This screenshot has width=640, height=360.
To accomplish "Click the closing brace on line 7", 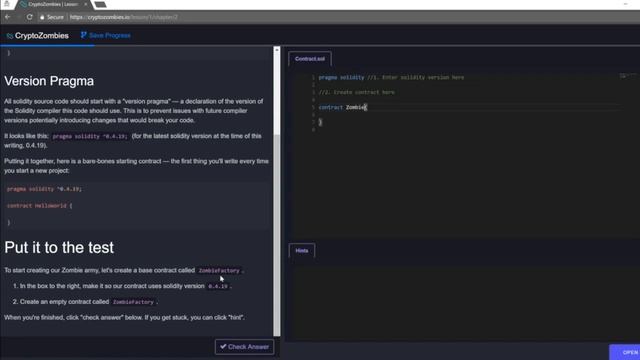I will [x=320, y=122].
